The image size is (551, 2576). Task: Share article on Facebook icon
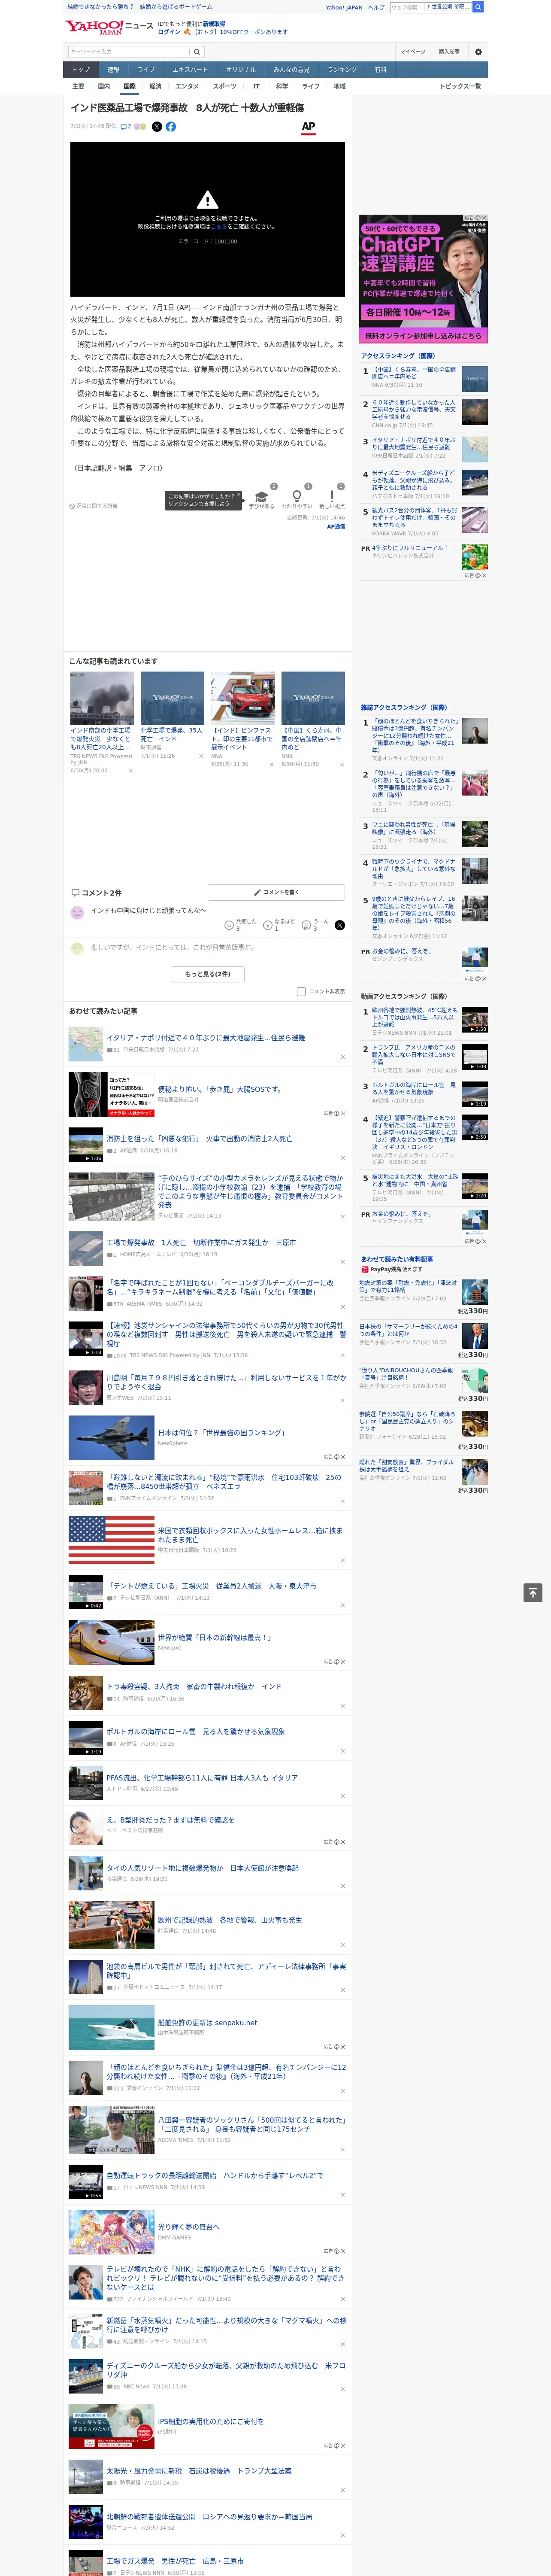pos(171,127)
